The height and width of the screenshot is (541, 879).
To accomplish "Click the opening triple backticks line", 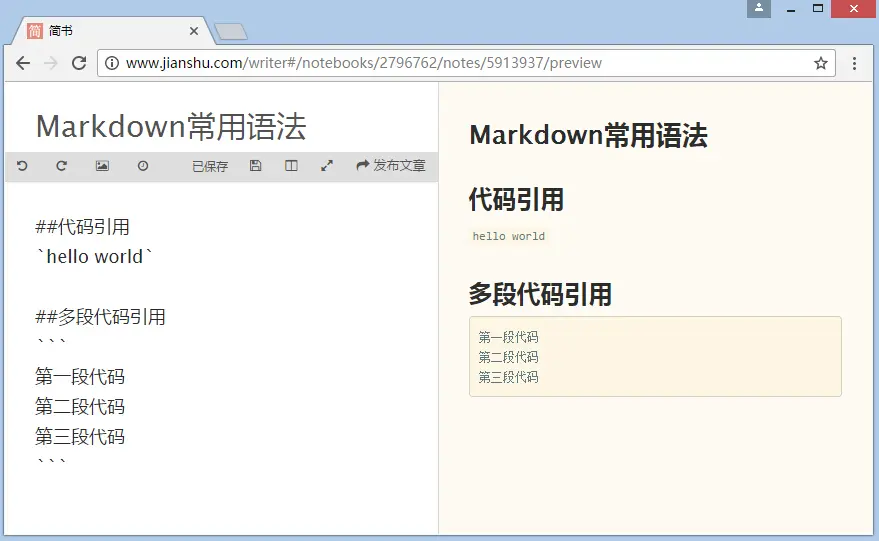I will (51, 341).
